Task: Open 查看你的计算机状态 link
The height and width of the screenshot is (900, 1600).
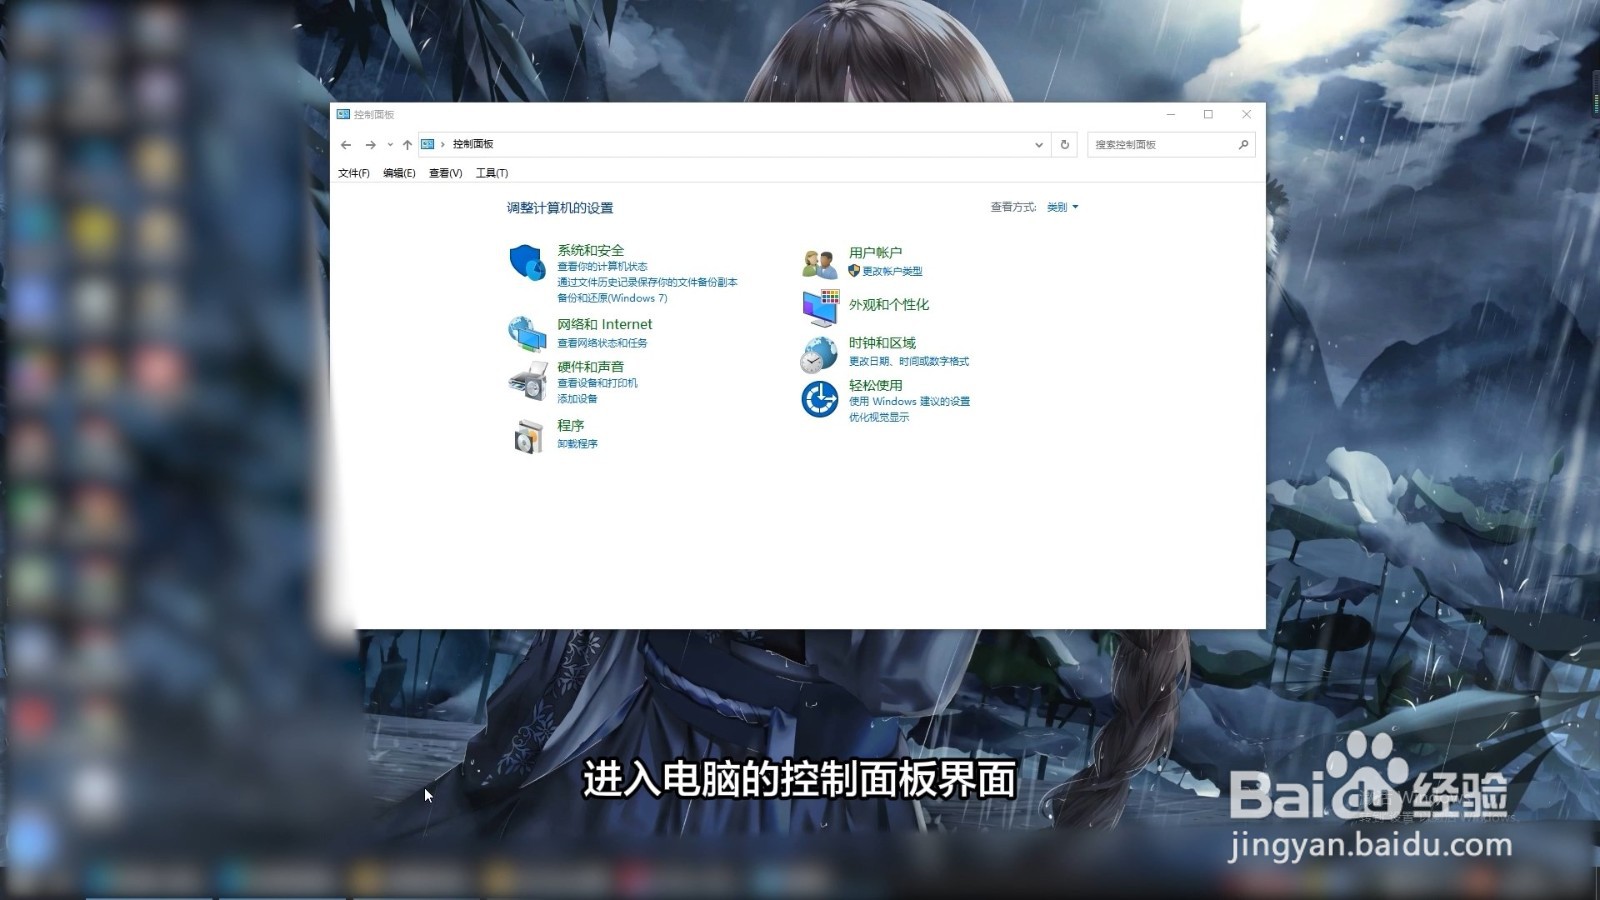Action: [x=602, y=267]
